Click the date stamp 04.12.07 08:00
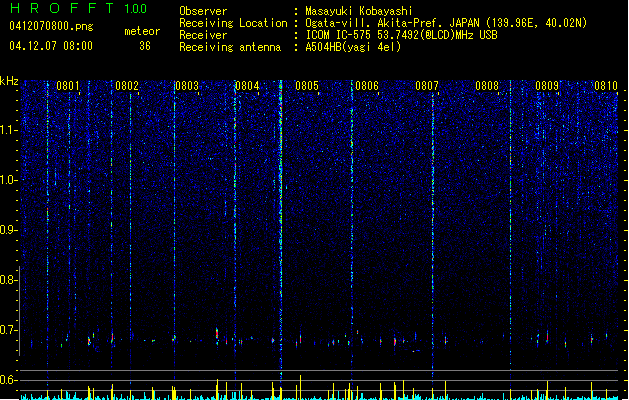Screen dimensions: 629x400 51,46
